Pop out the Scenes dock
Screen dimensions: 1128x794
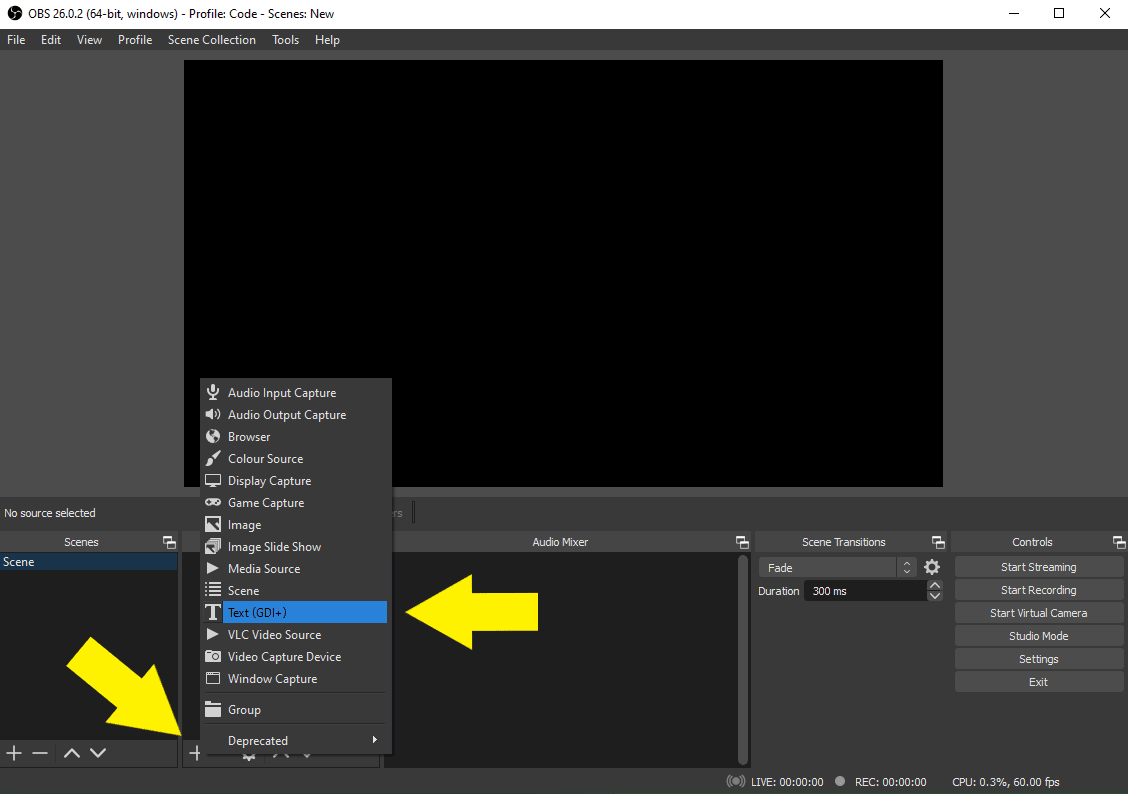[x=169, y=542]
